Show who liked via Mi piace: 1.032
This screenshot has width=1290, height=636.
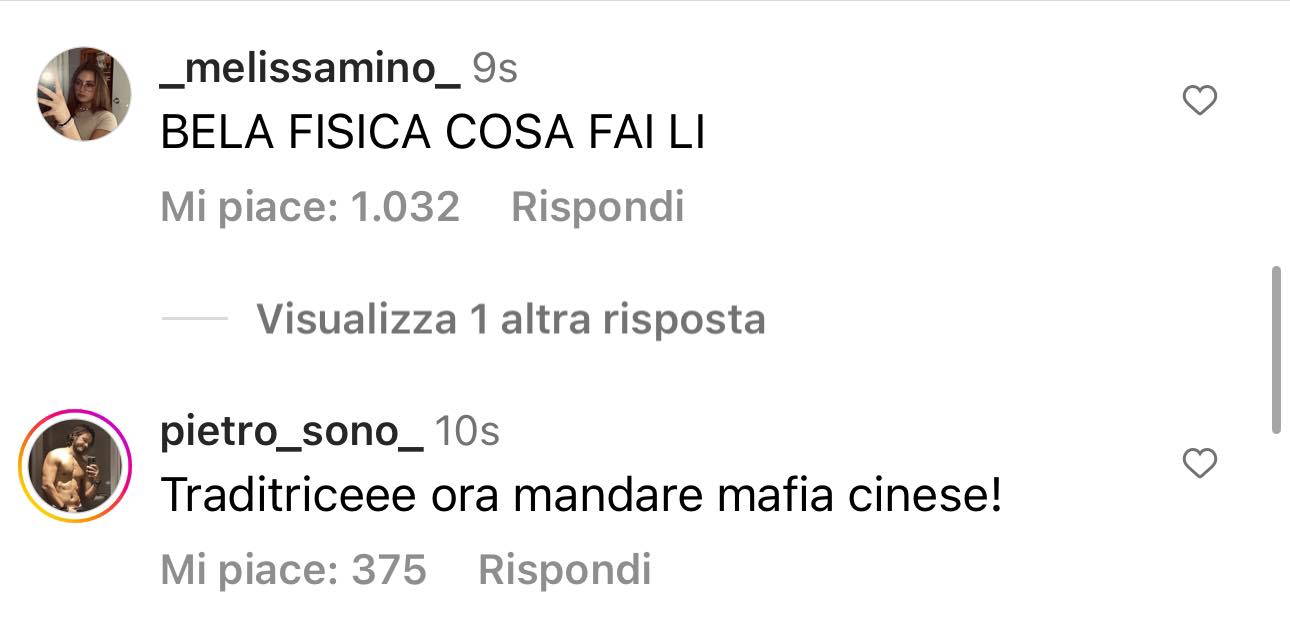pyautogui.click(x=310, y=207)
